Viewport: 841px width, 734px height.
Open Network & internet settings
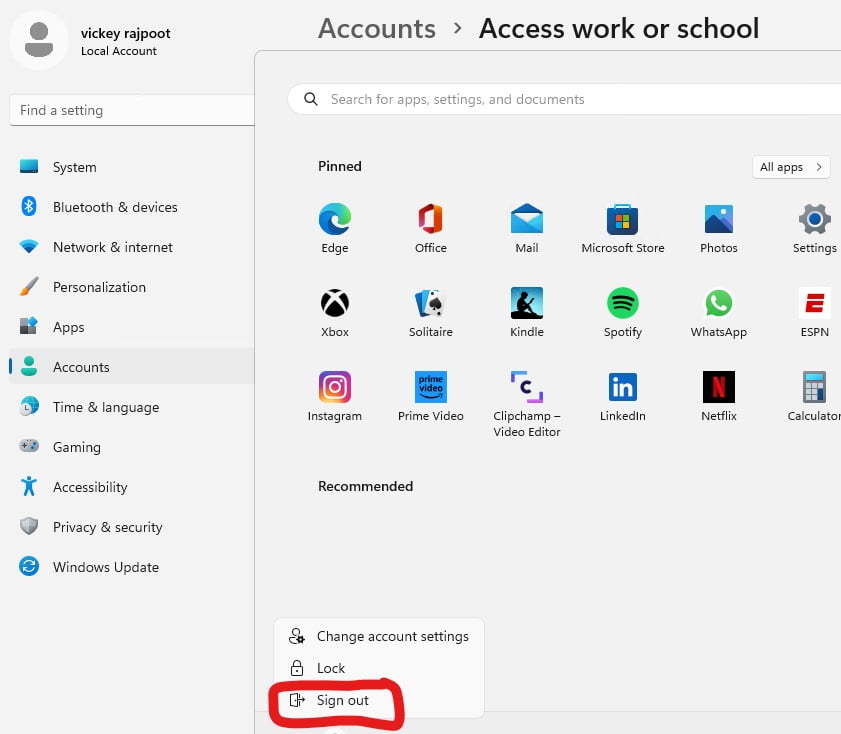[x=131, y=247]
